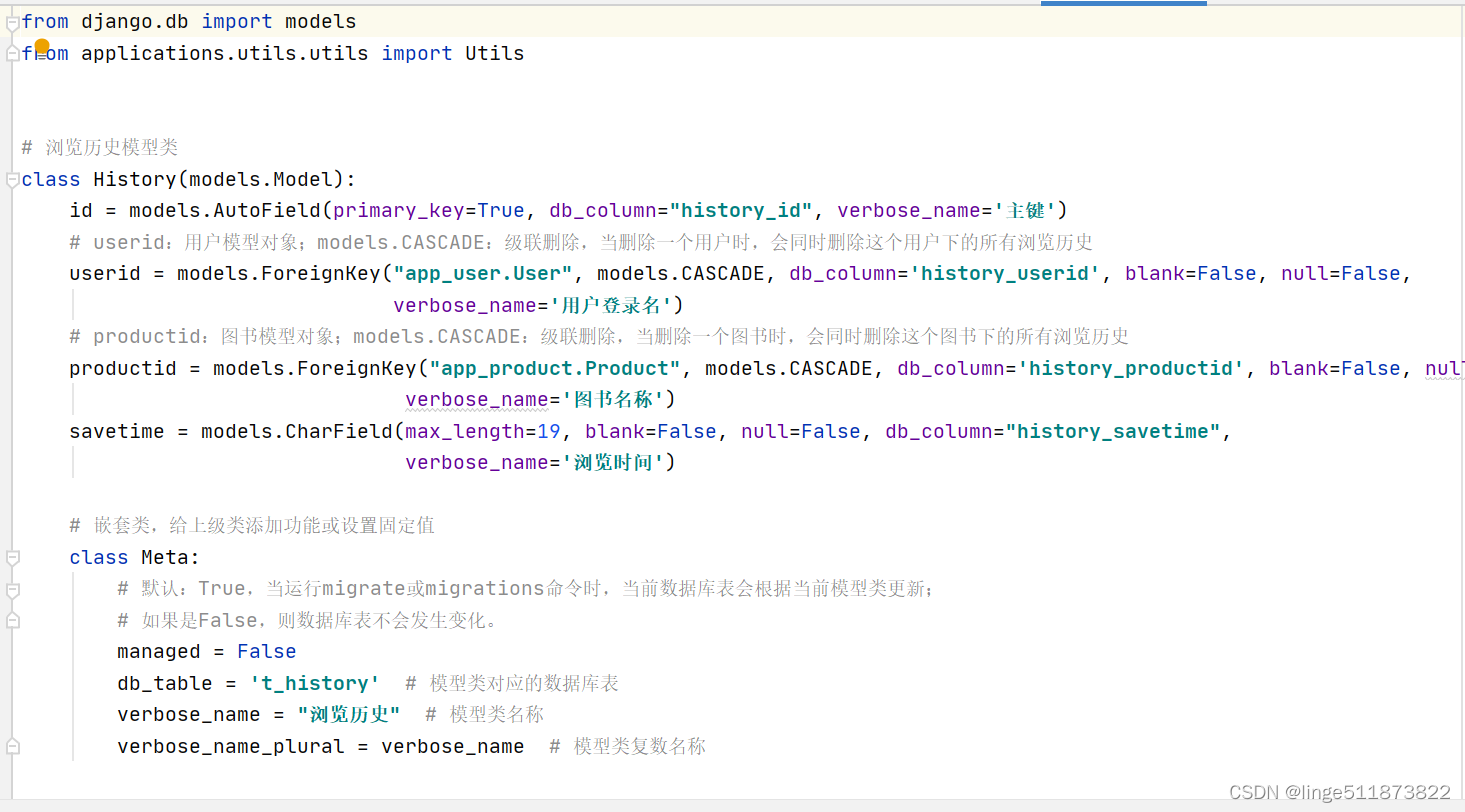Click Utils at end of second import
Screen dimensions: 1465x812
[x=495, y=53]
